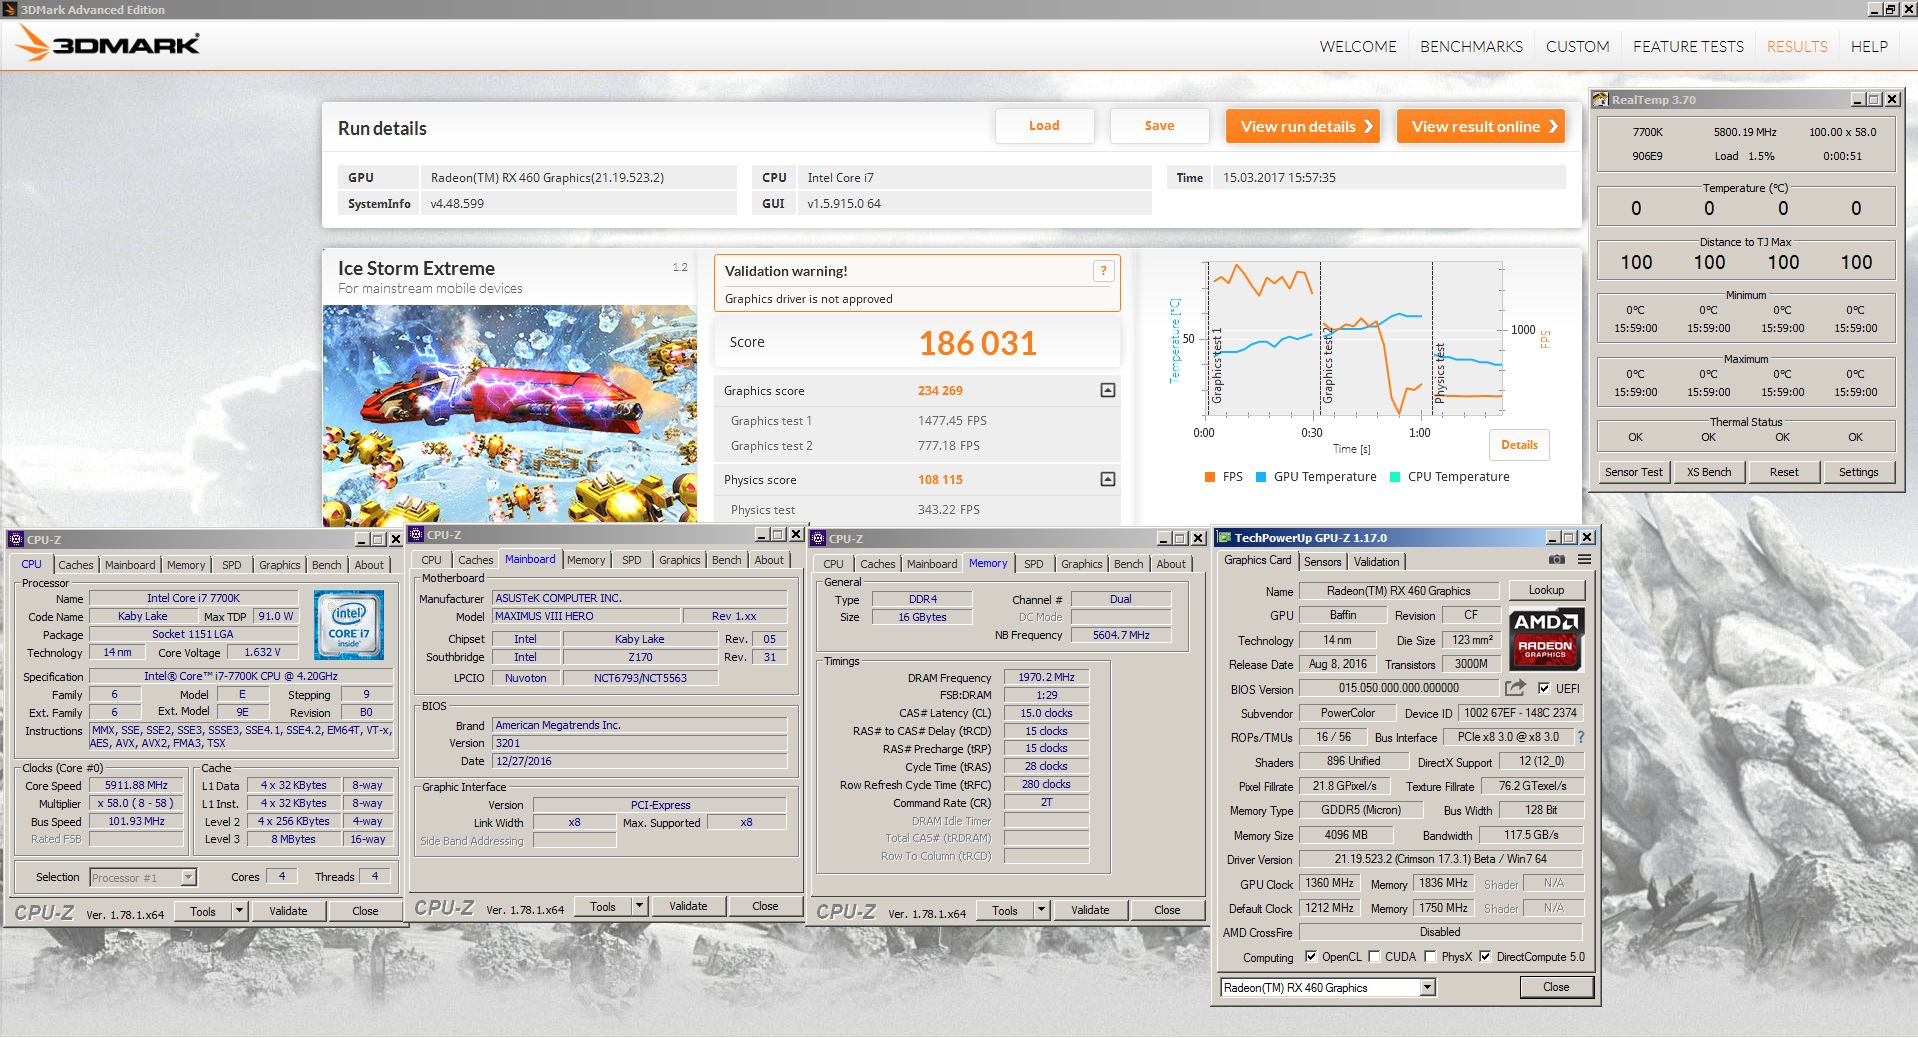This screenshot has width=1918, height=1038.
Task: Click the Lookup button in GPU-Z
Action: (1546, 590)
